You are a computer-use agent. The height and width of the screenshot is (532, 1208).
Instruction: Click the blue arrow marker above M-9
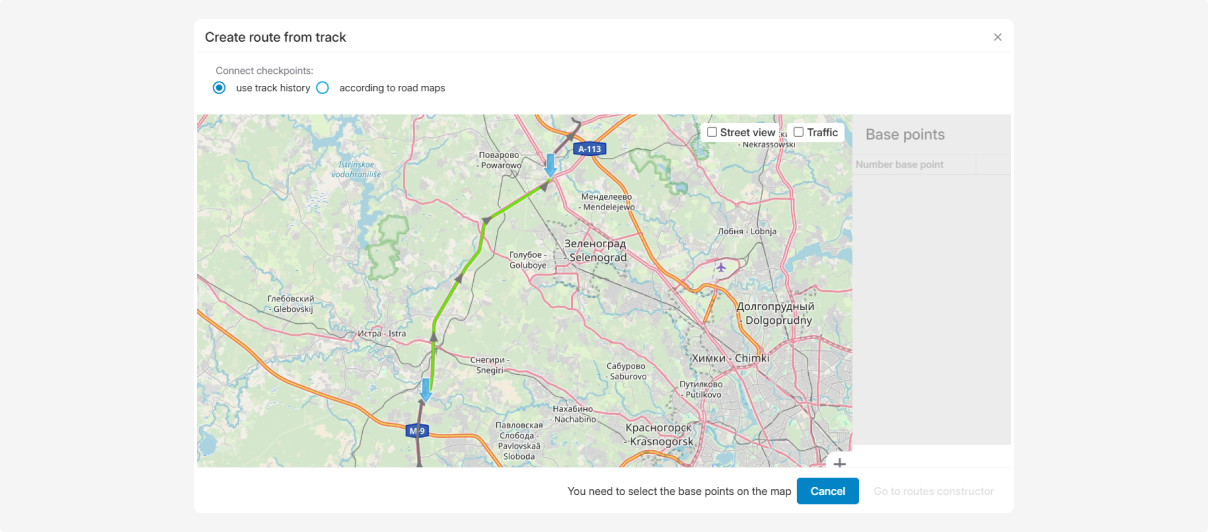(x=426, y=389)
